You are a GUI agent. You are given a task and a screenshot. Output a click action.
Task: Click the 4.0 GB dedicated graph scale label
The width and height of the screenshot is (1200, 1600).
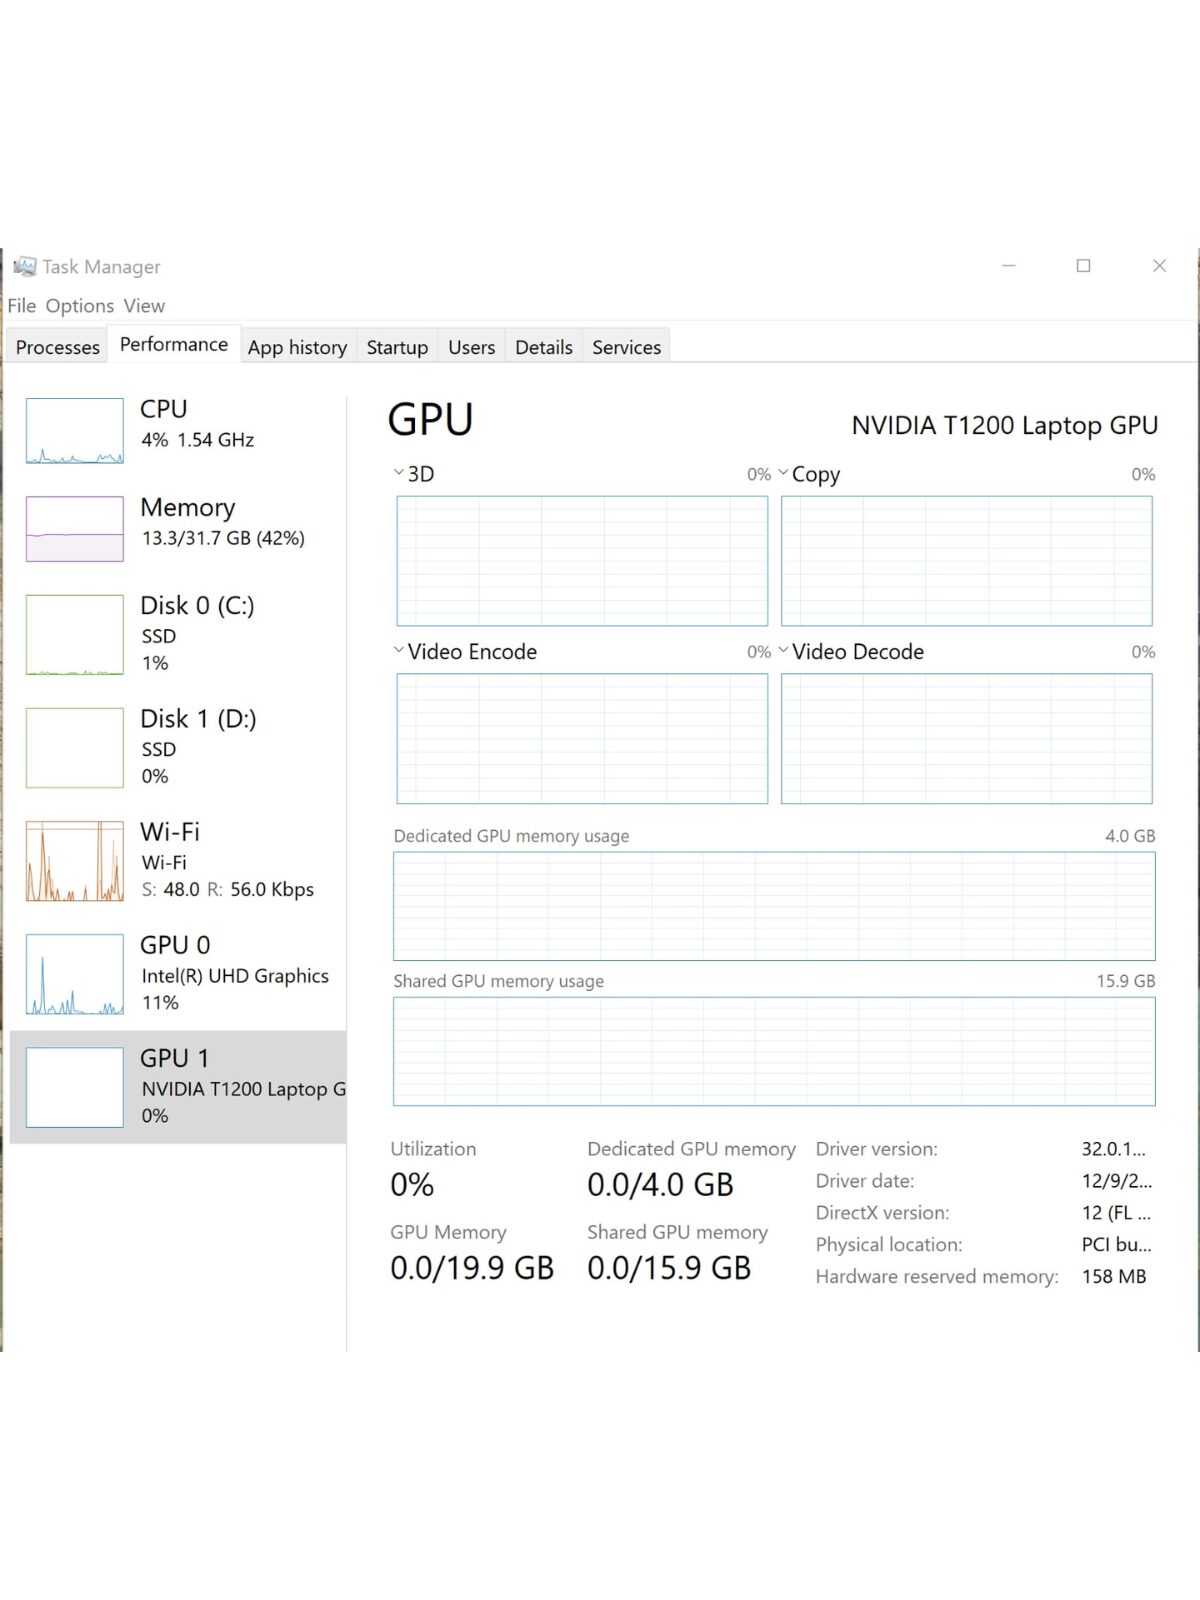(x=1130, y=836)
